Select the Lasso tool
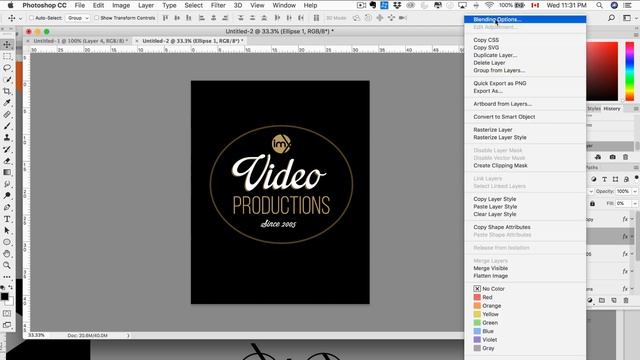 pyautogui.click(x=7, y=68)
